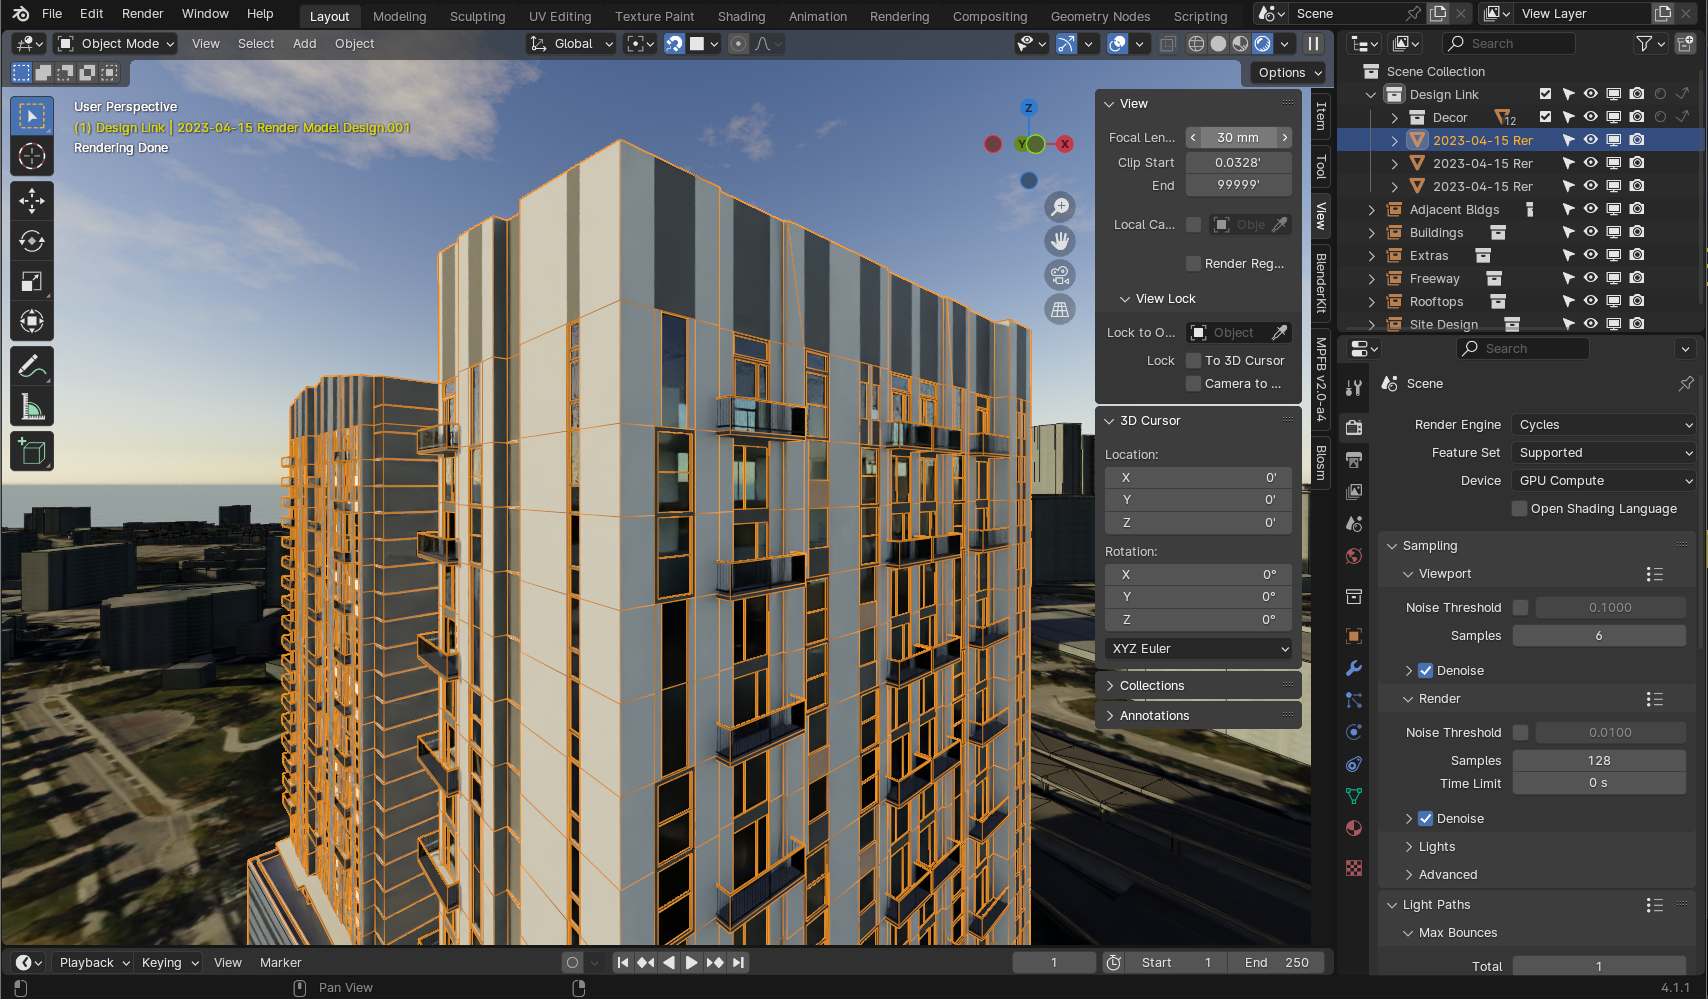The image size is (1708, 999).
Task: Open View Layer properties icon
Action: [1354, 492]
